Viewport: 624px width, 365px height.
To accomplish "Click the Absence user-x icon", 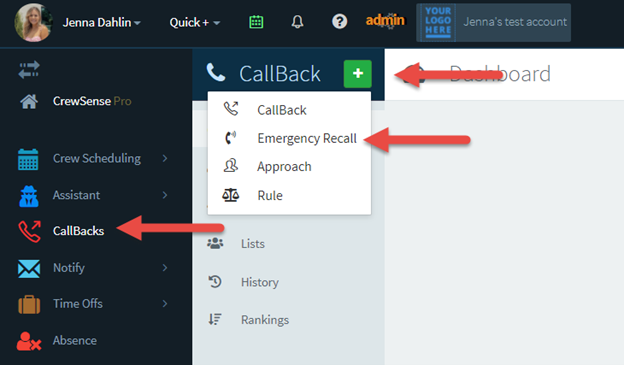I will coord(29,341).
